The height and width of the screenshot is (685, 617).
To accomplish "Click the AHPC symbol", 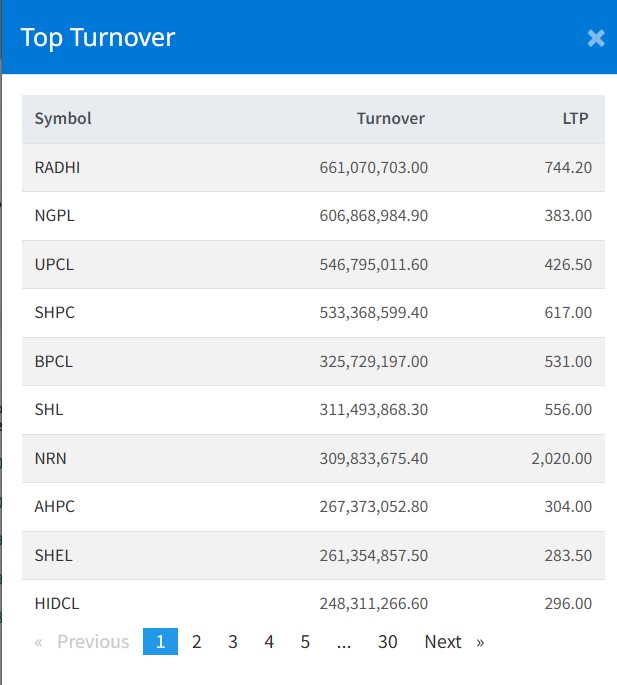I will (x=54, y=507).
